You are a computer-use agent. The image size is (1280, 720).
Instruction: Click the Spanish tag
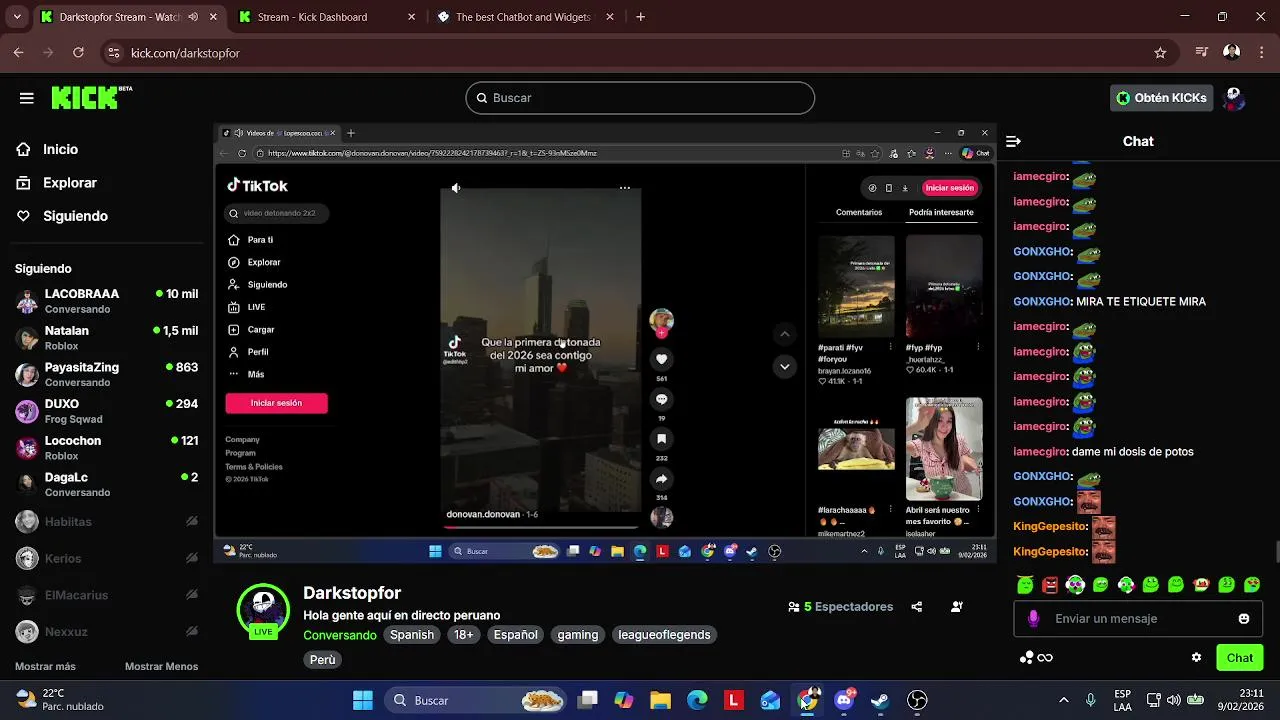pos(412,635)
